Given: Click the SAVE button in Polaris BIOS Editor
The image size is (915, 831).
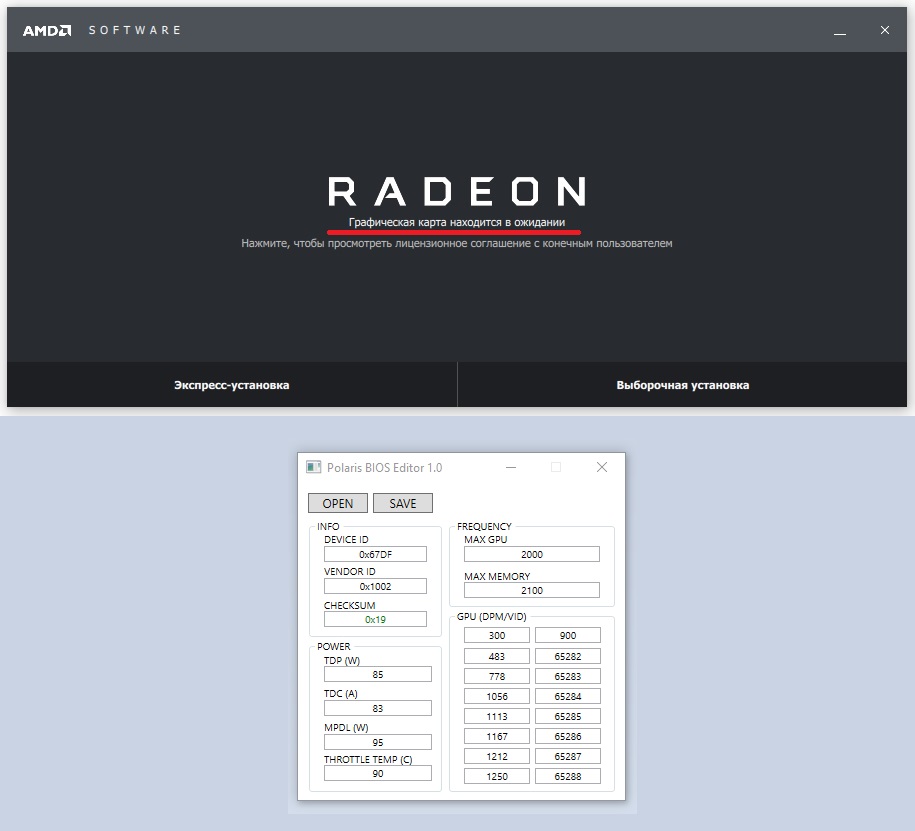Looking at the screenshot, I should 403,503.
